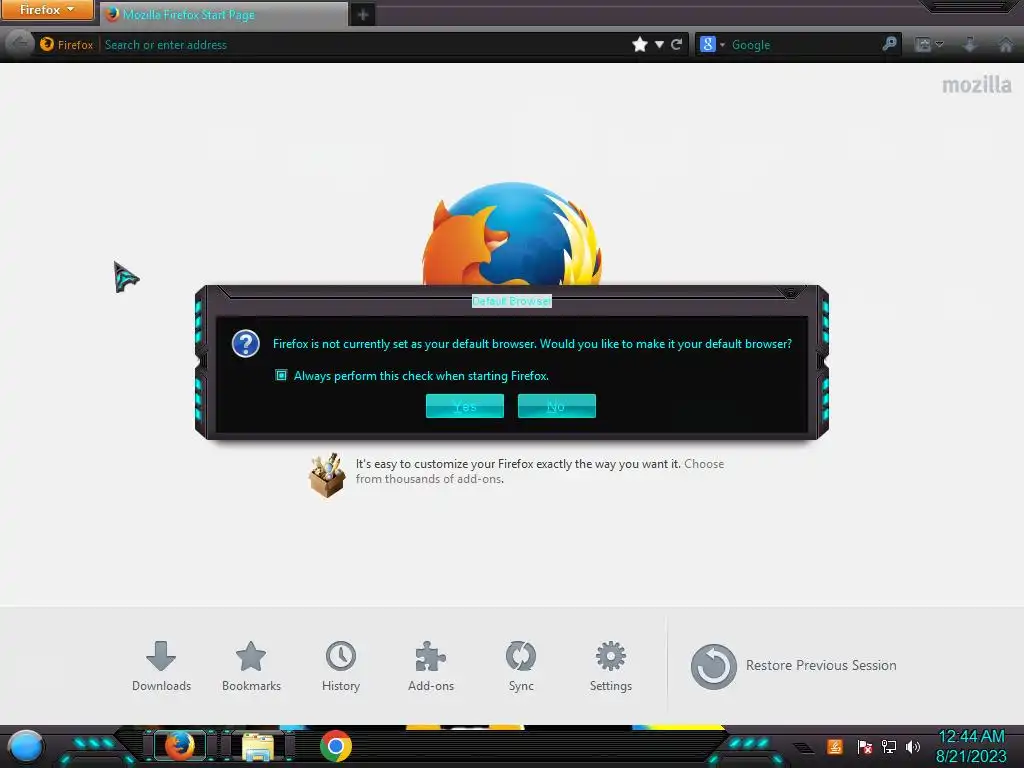Open Bookmarks from start page
This screenshot has width=1024, height=768.
pos(251,666)
